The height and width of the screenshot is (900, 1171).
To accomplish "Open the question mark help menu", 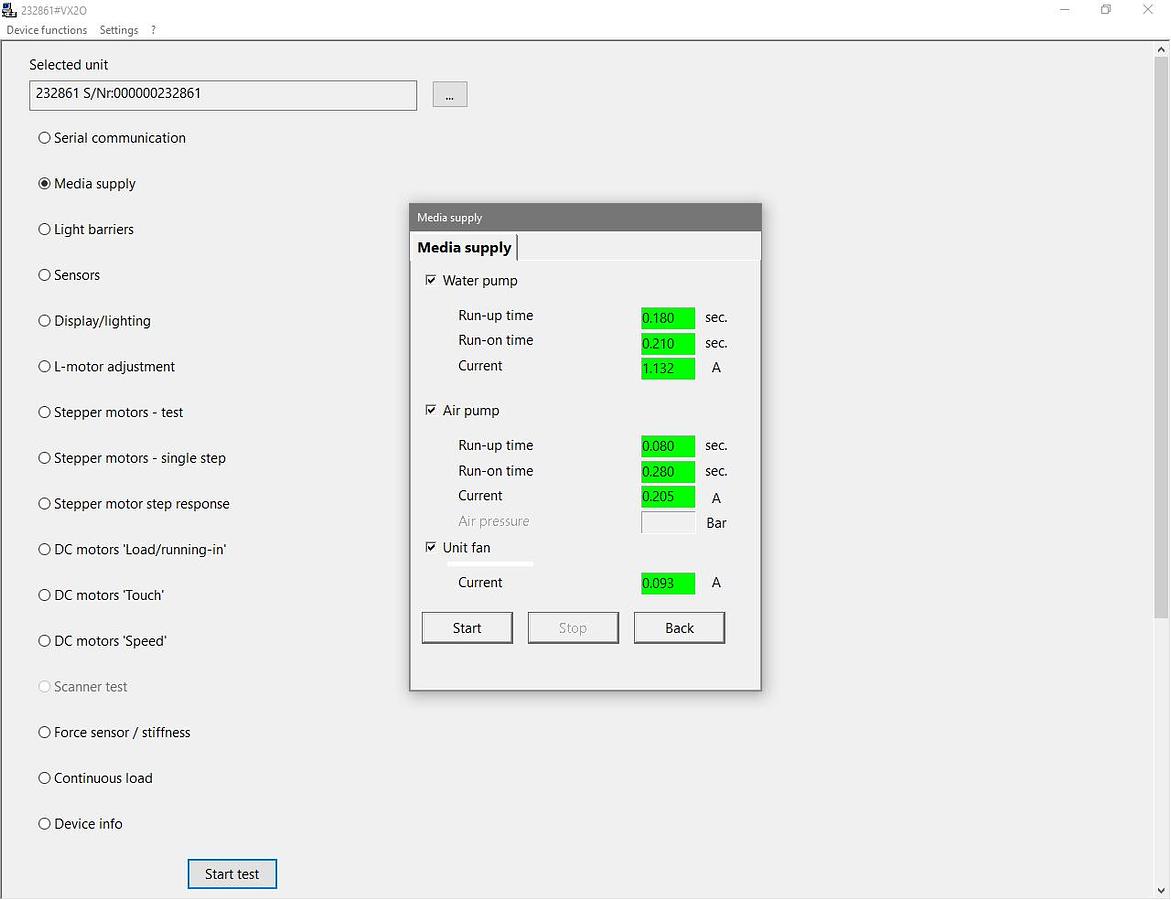I will point(153,30).
